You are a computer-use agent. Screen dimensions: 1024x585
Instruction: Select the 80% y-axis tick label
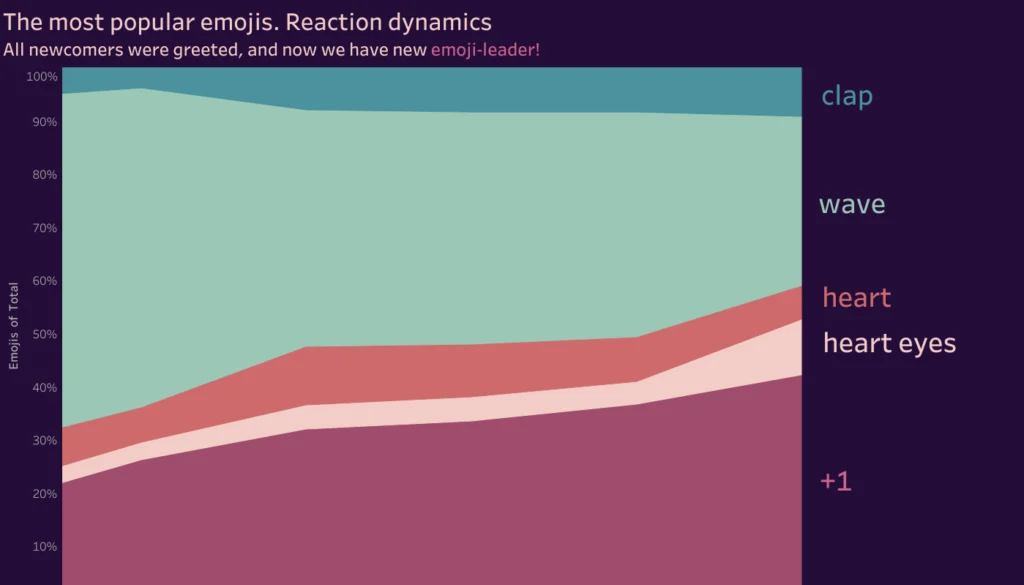[x=45, y=175]
